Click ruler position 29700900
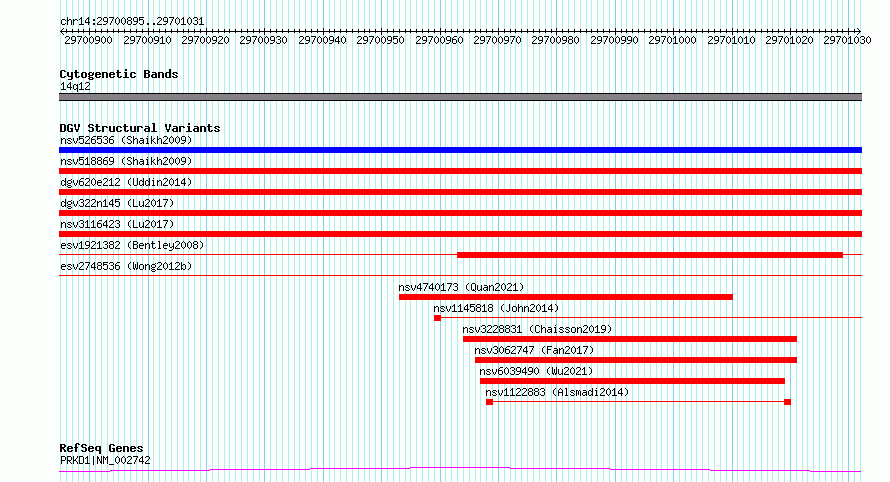The height and width of the screenshot is (482, 890). click(88, 40)
